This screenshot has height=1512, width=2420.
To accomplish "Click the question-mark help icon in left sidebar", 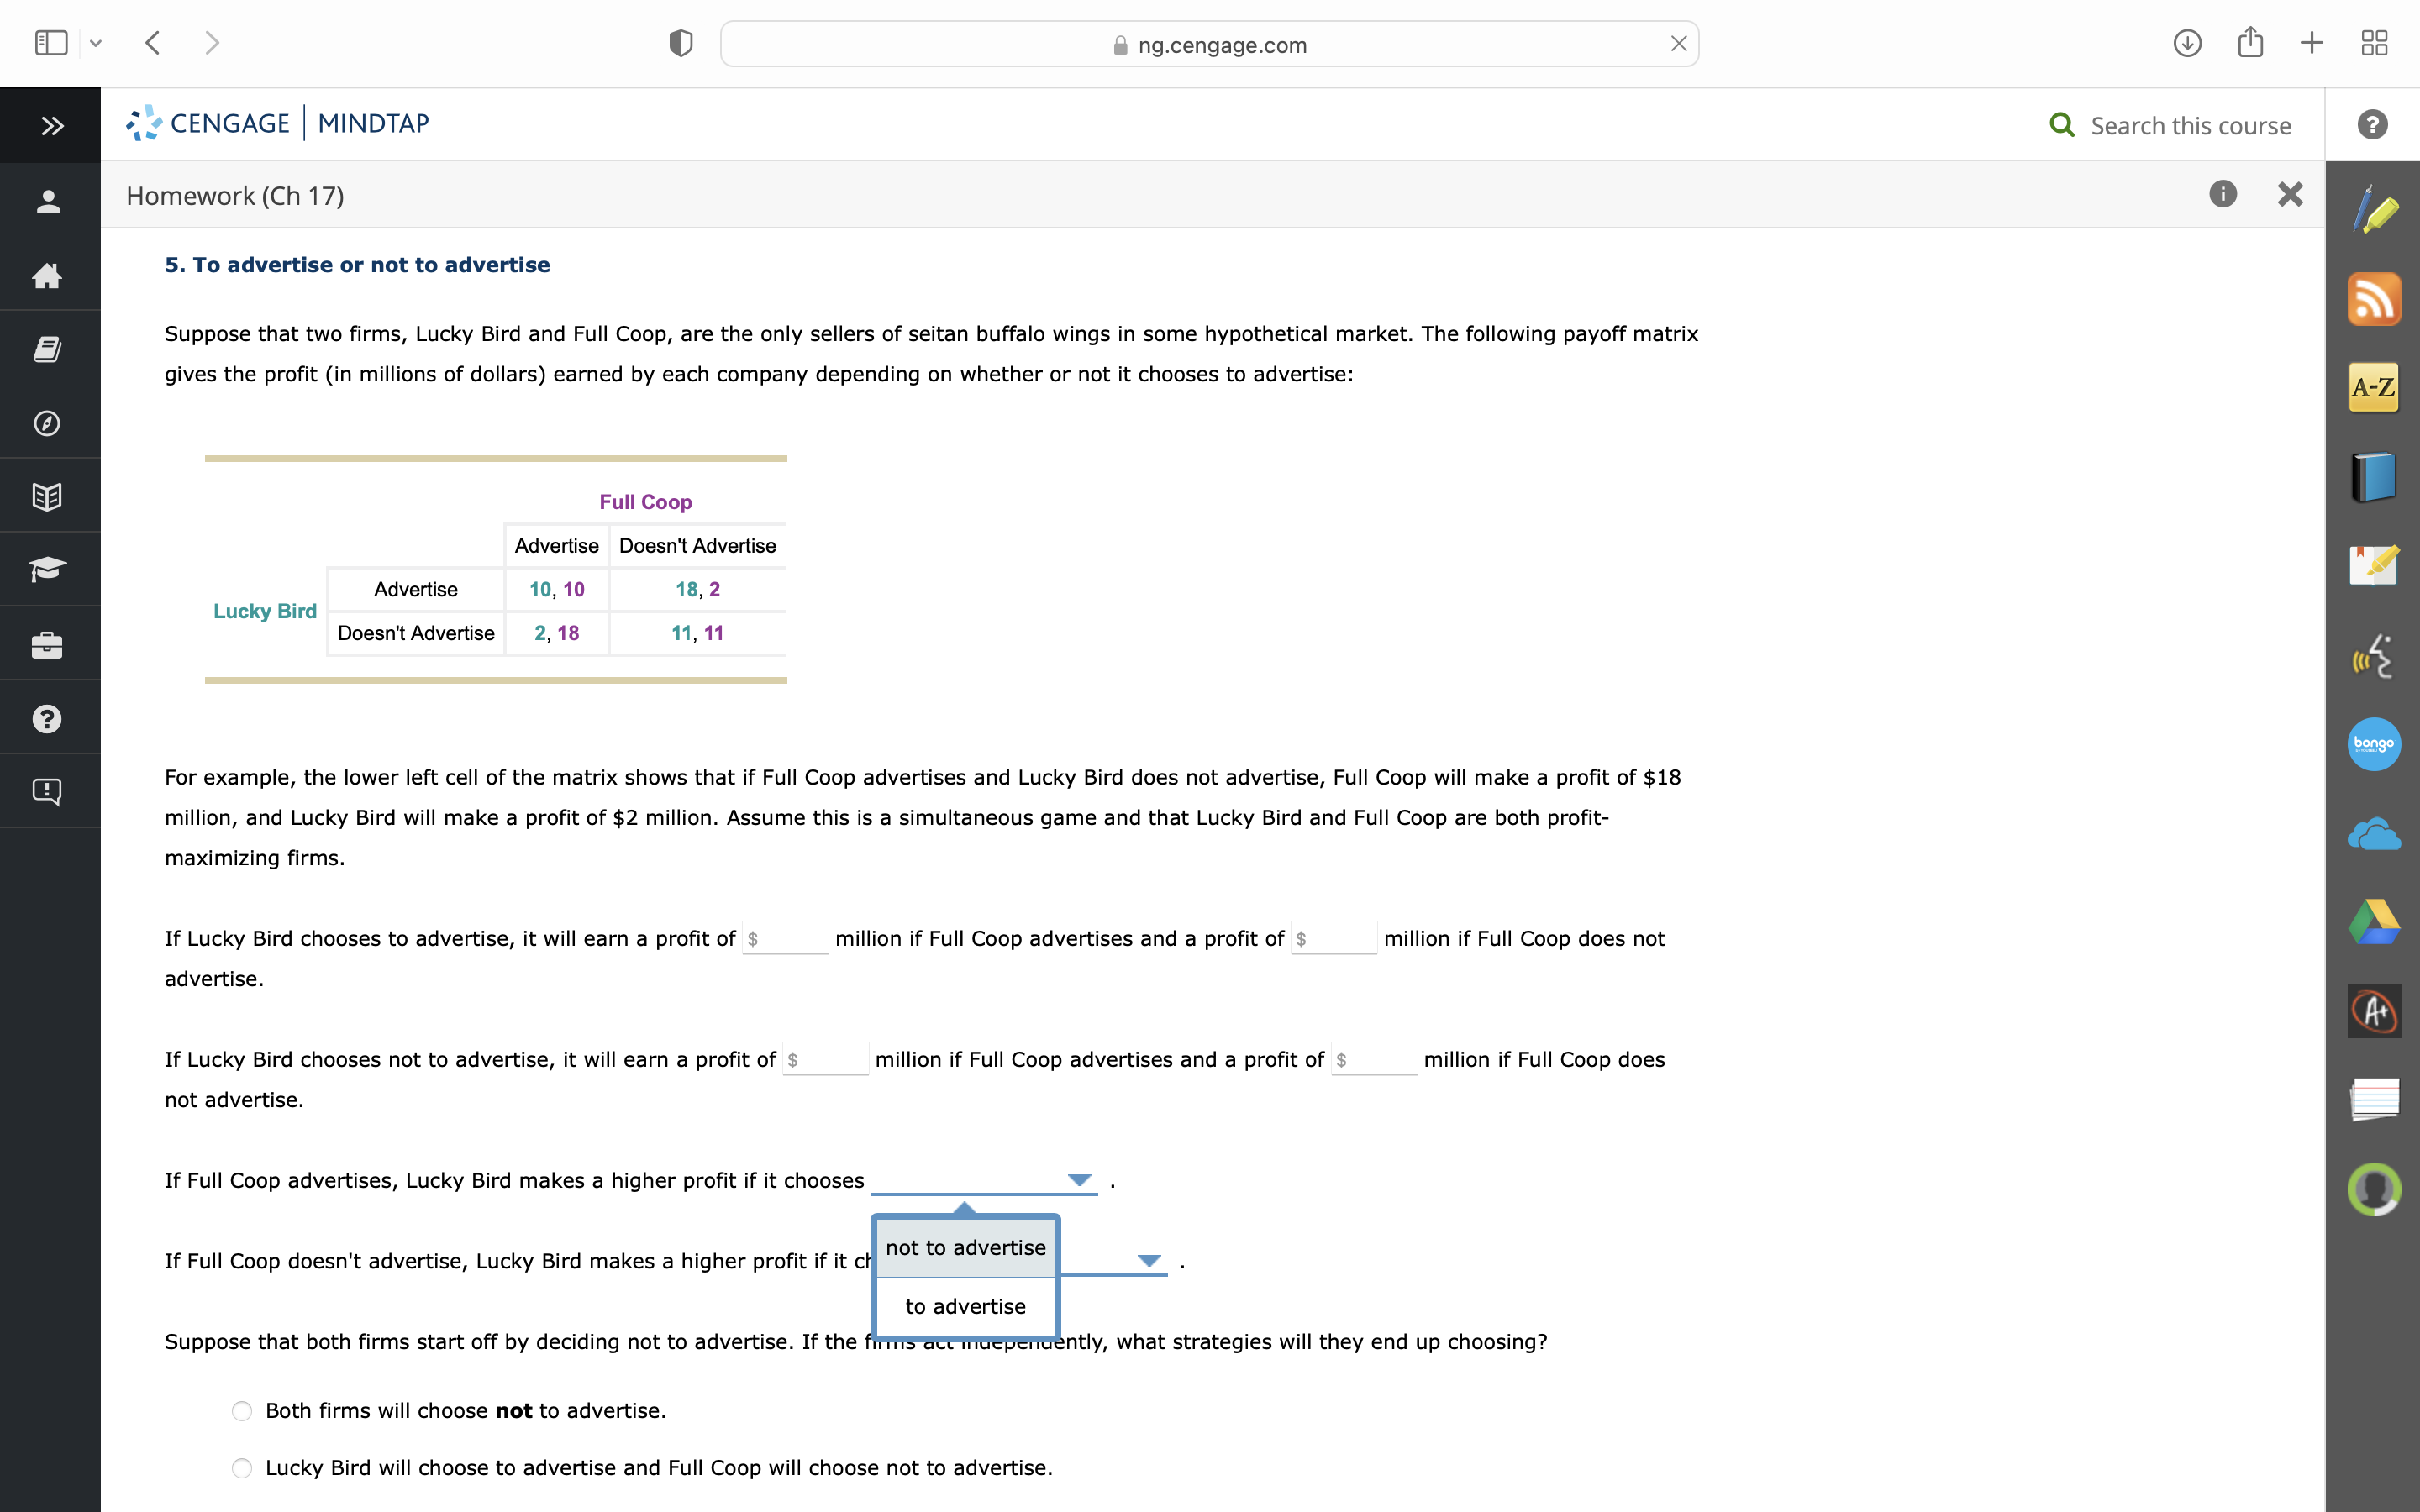I will click(x=48, y=717).
